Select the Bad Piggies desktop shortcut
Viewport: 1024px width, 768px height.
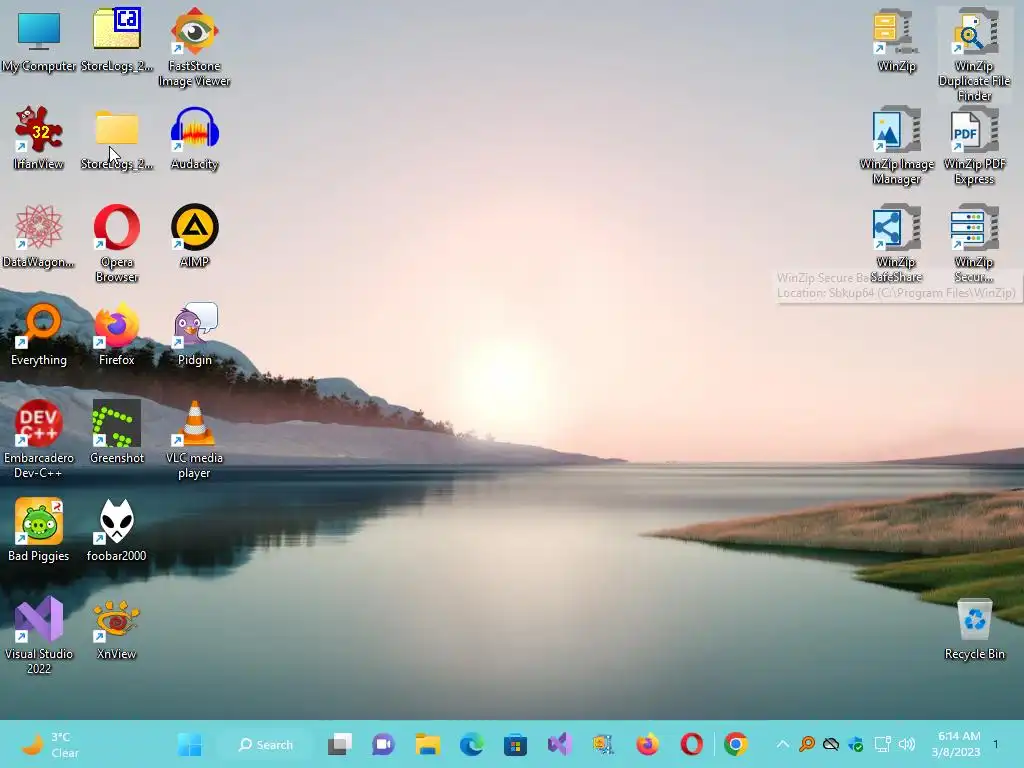(x=39, y=530)
